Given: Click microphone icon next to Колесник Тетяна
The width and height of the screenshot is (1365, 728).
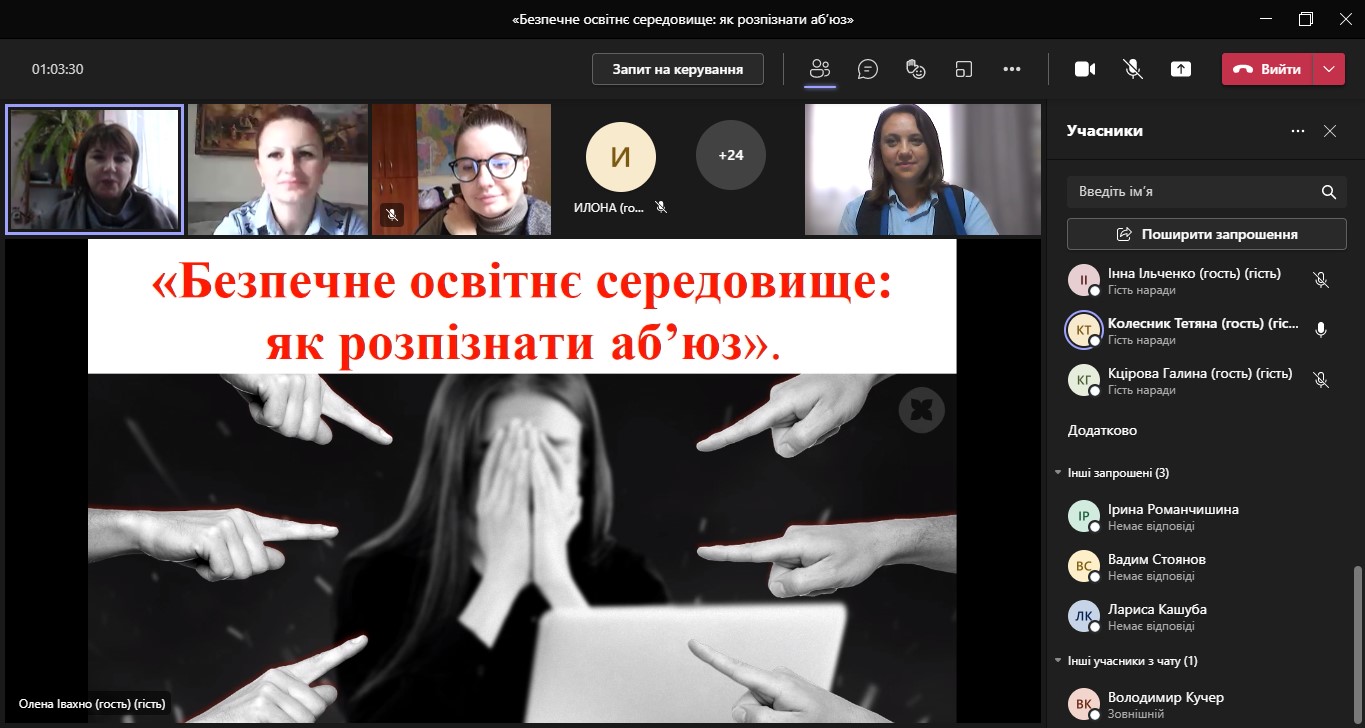Looking at the screenshot, I should click(1320, 330).
